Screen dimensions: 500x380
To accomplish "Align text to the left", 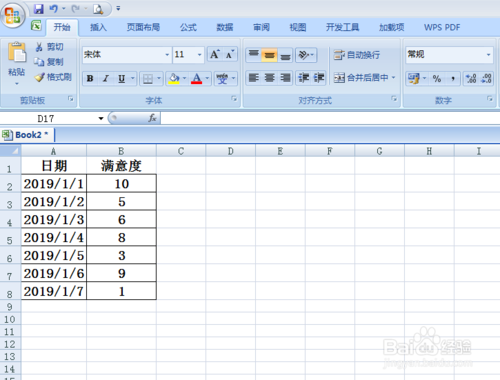I will (254, 78).
